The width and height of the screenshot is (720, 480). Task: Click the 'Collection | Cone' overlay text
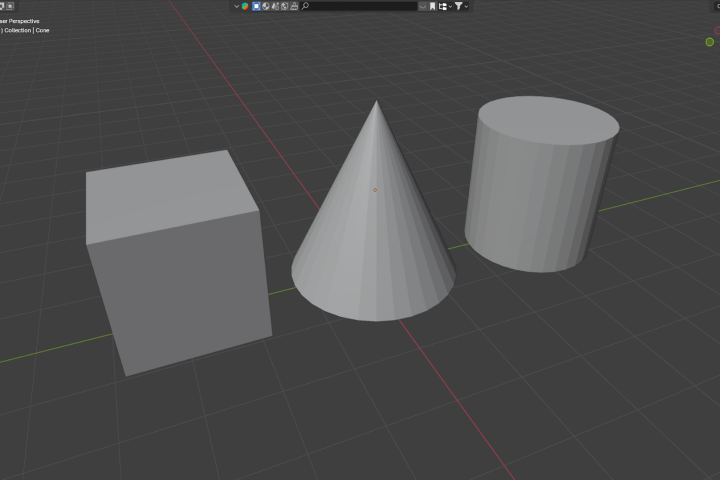click(27, 30)
